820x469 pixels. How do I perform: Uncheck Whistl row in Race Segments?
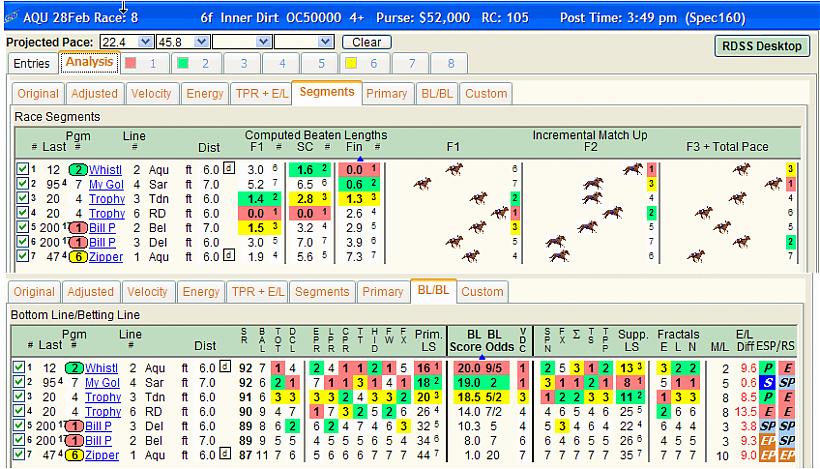coord(22,169)
